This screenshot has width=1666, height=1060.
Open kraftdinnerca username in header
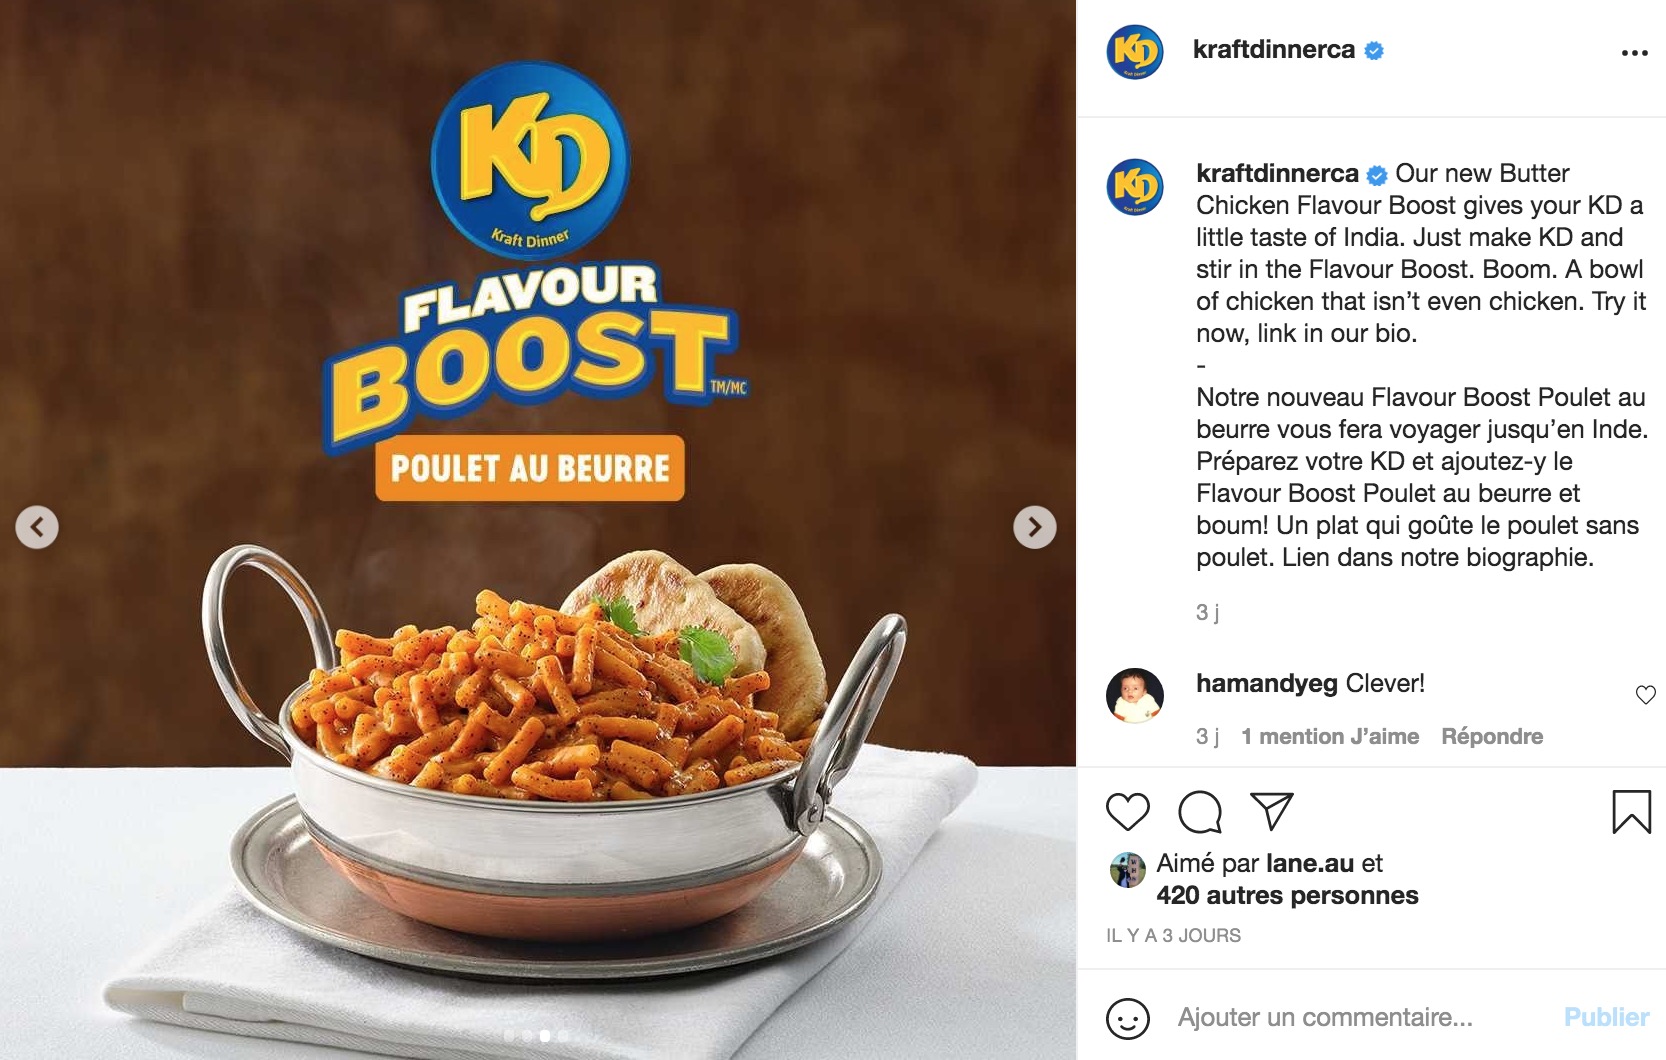pos(1274,49)
